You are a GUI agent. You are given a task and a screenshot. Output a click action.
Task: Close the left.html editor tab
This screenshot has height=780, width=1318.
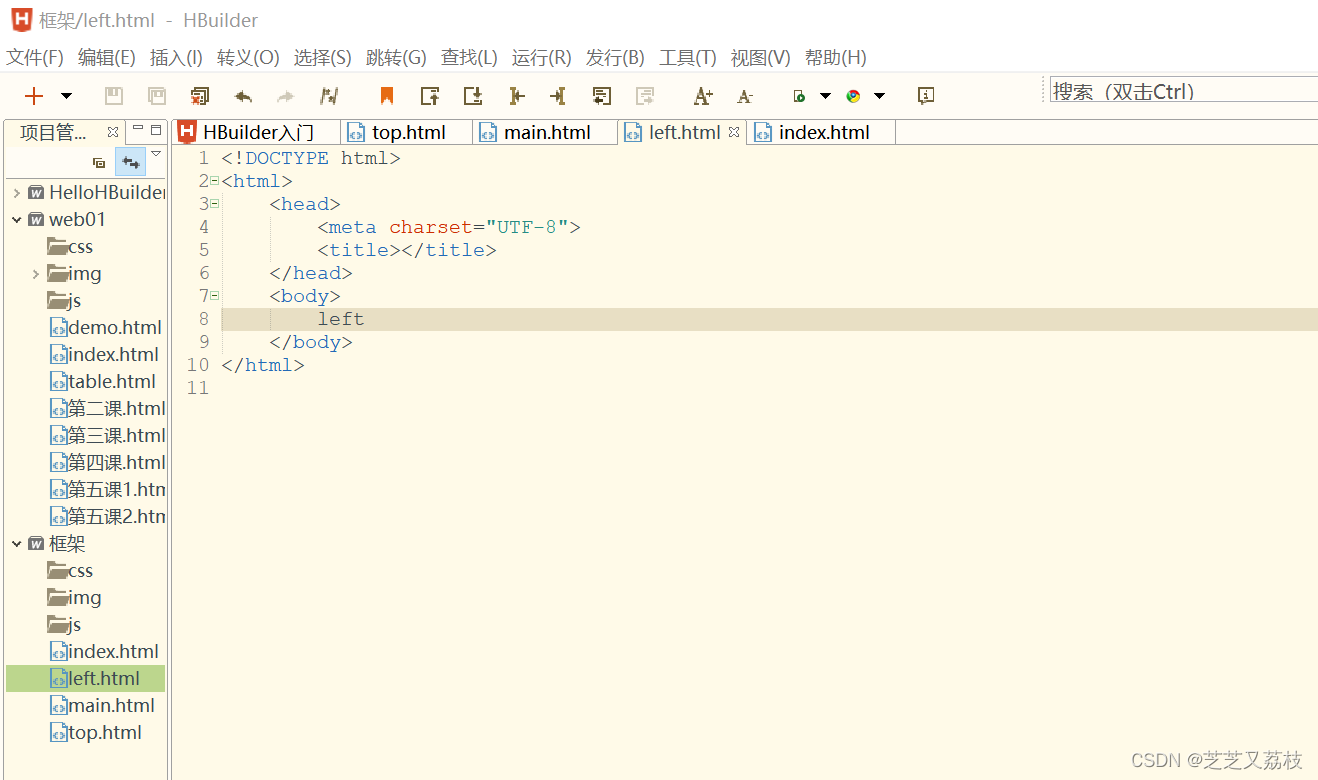pos(733,132)
